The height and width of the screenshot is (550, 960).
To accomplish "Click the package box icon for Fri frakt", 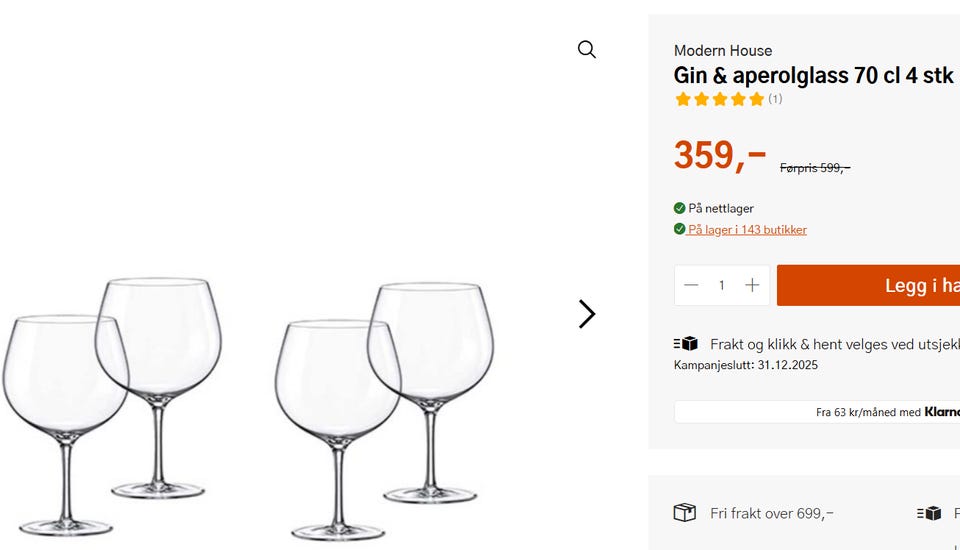I will [x=685, y=513].
